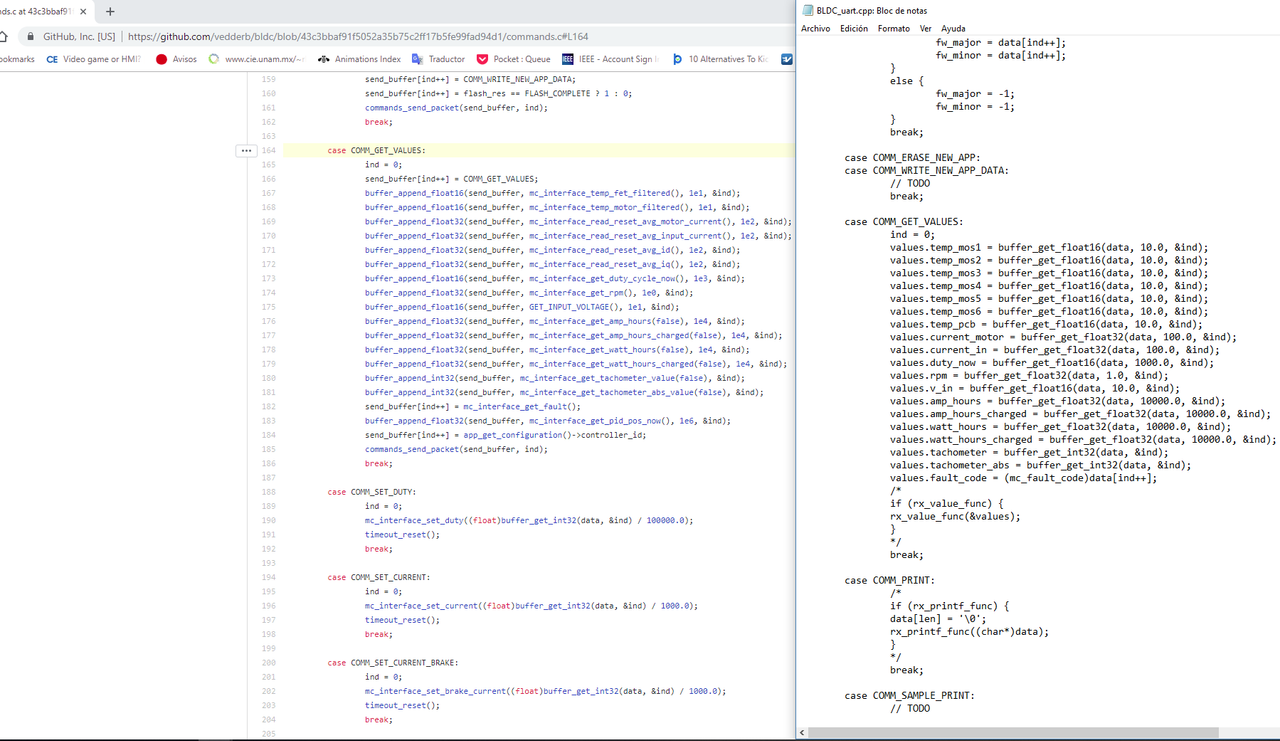Open Archivo menu in Bloc de notas
1280x741 pixels.
point(815,29)
